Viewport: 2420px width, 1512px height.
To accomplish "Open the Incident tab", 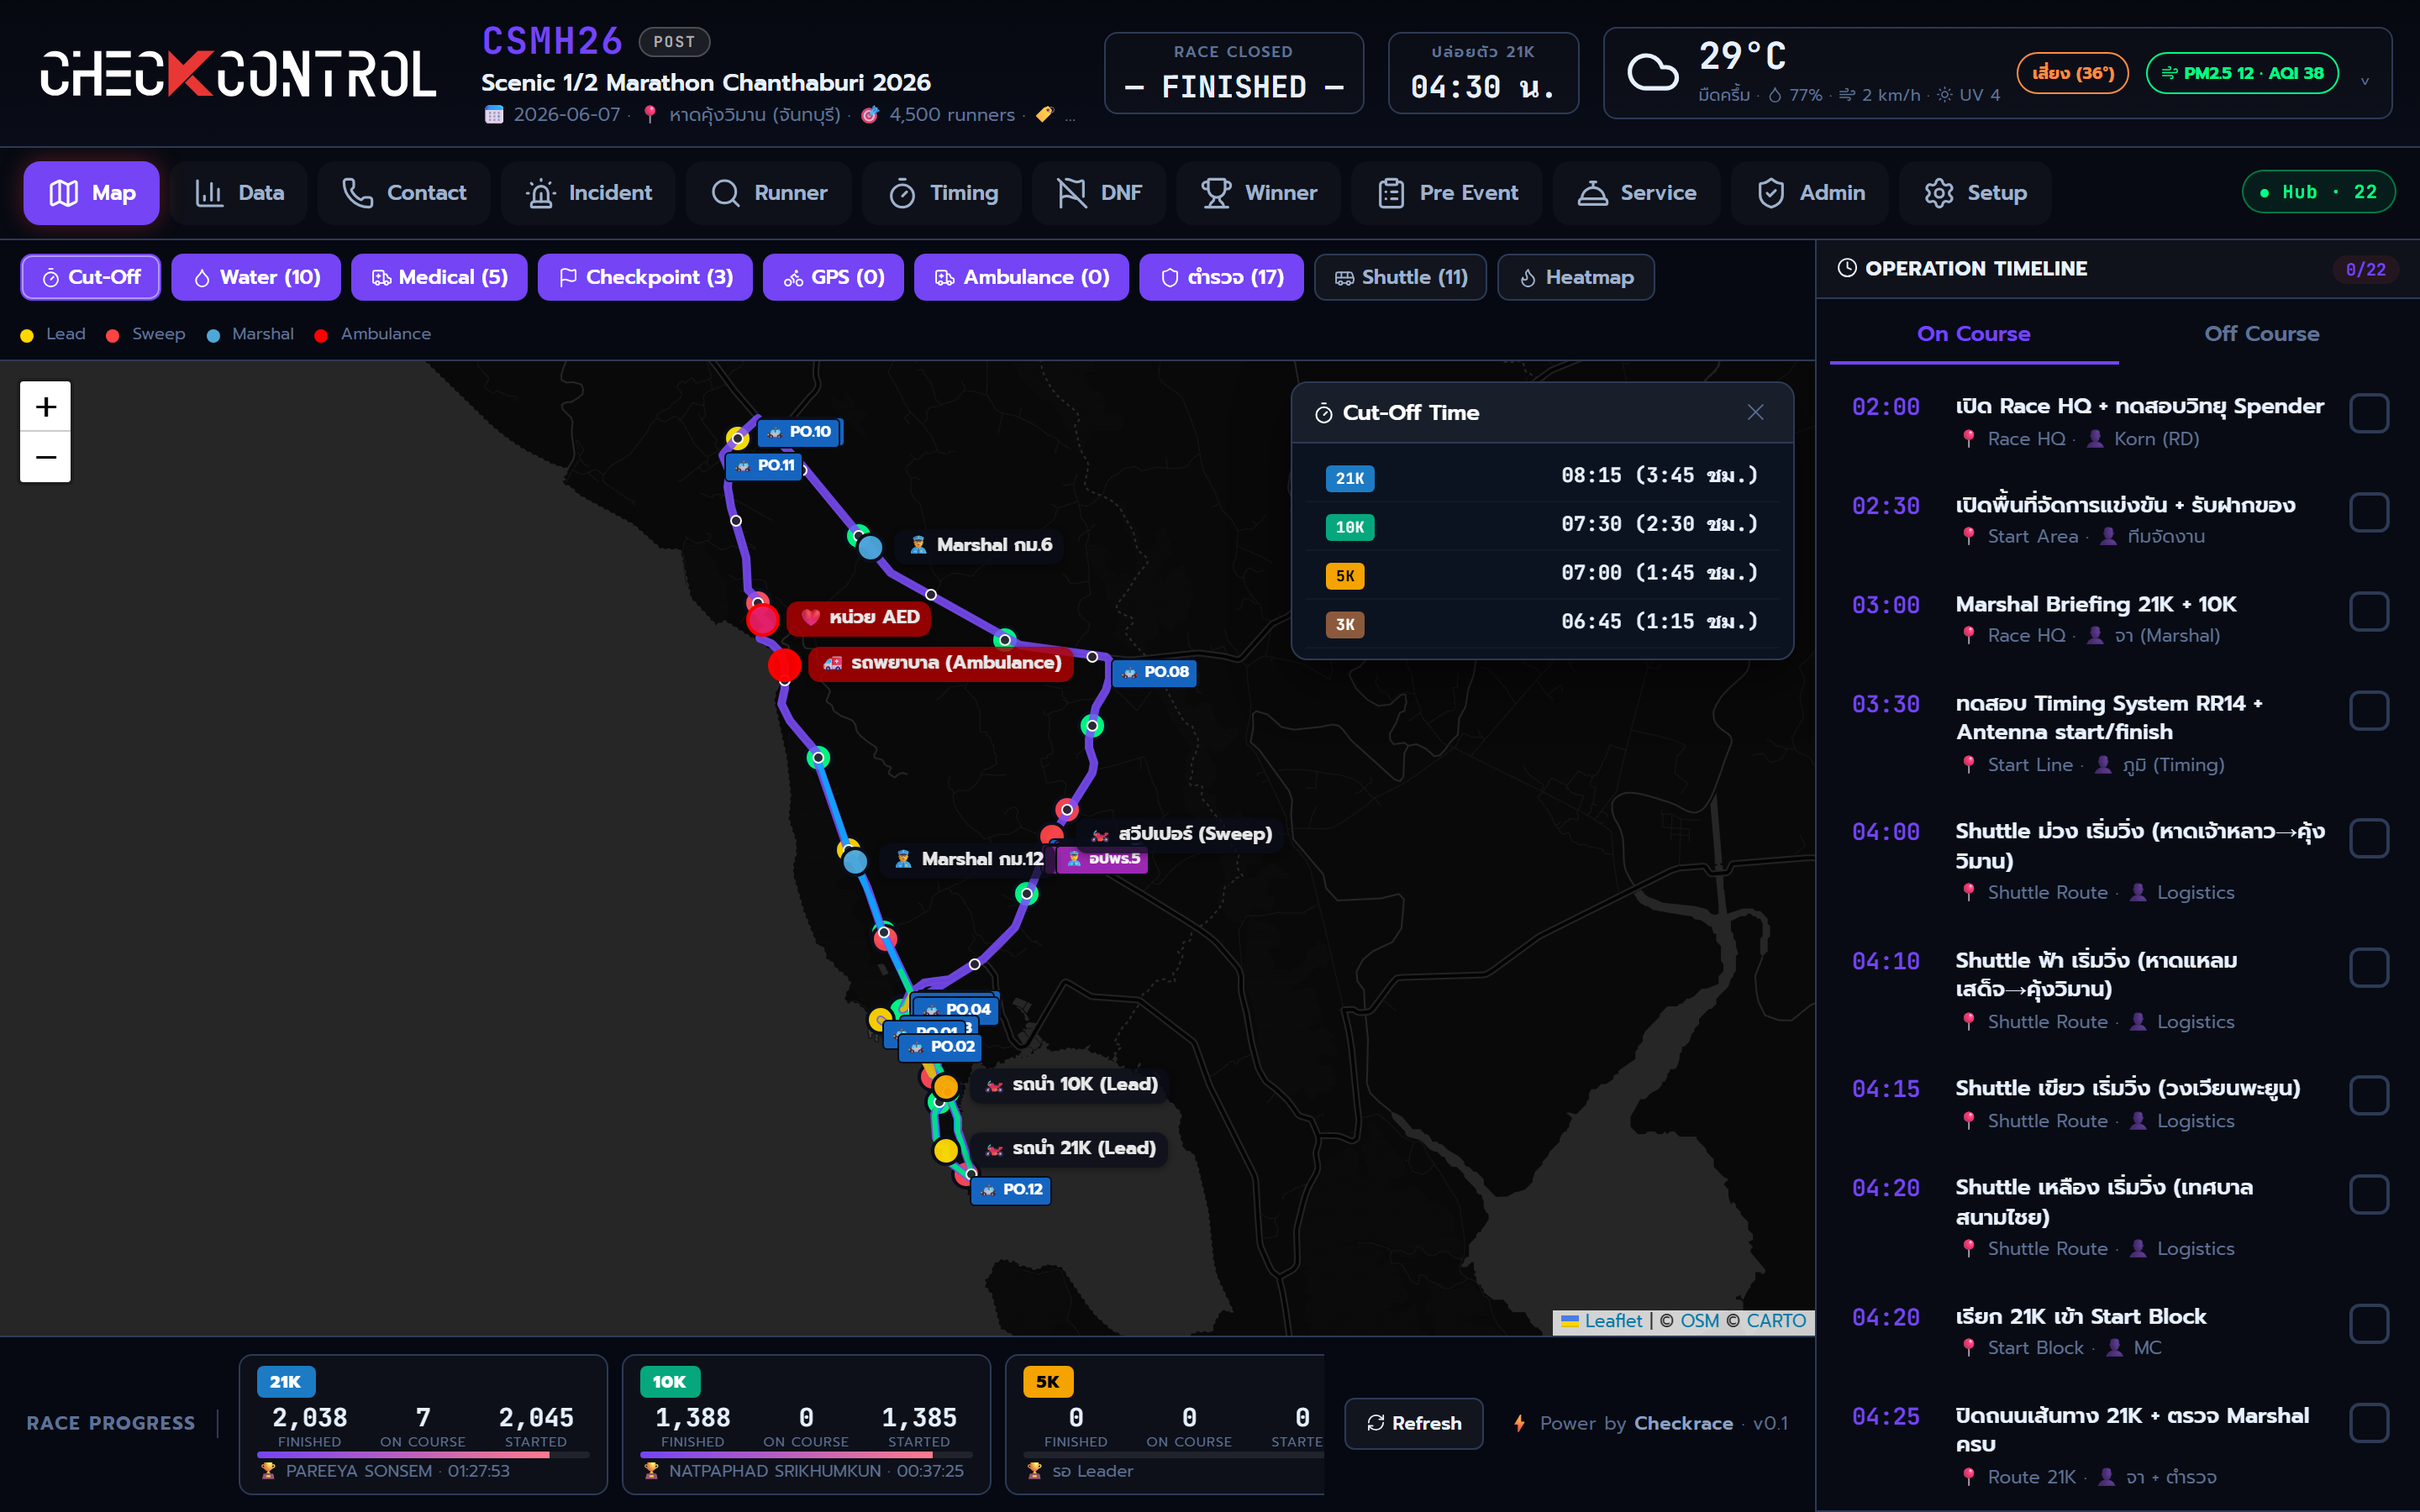I will coord(589,193).
